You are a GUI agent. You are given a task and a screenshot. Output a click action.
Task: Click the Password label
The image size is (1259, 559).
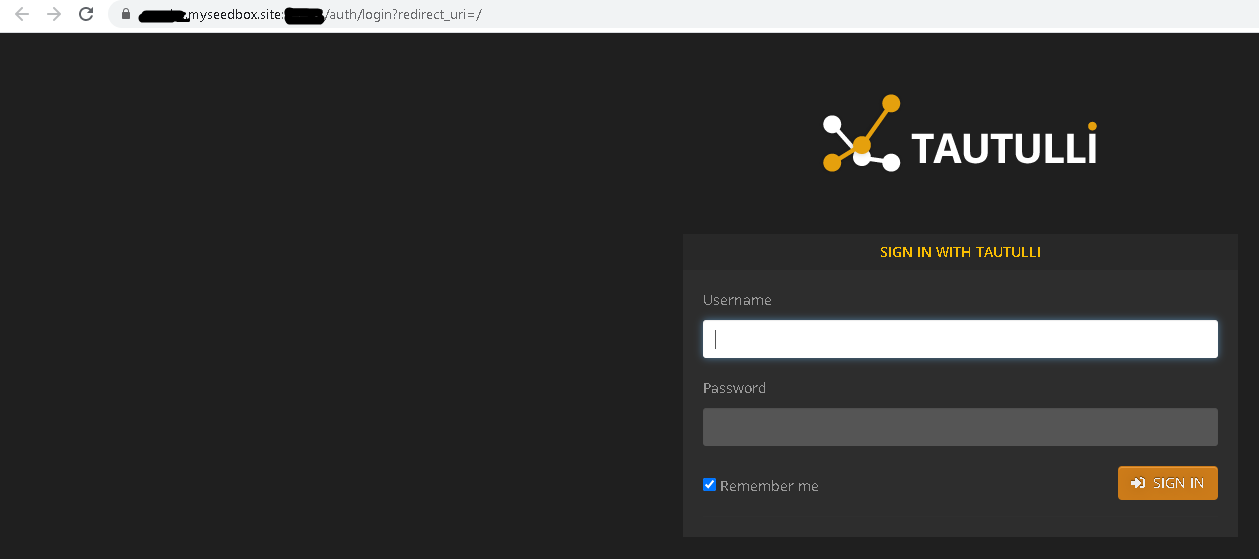pos(734,388)
